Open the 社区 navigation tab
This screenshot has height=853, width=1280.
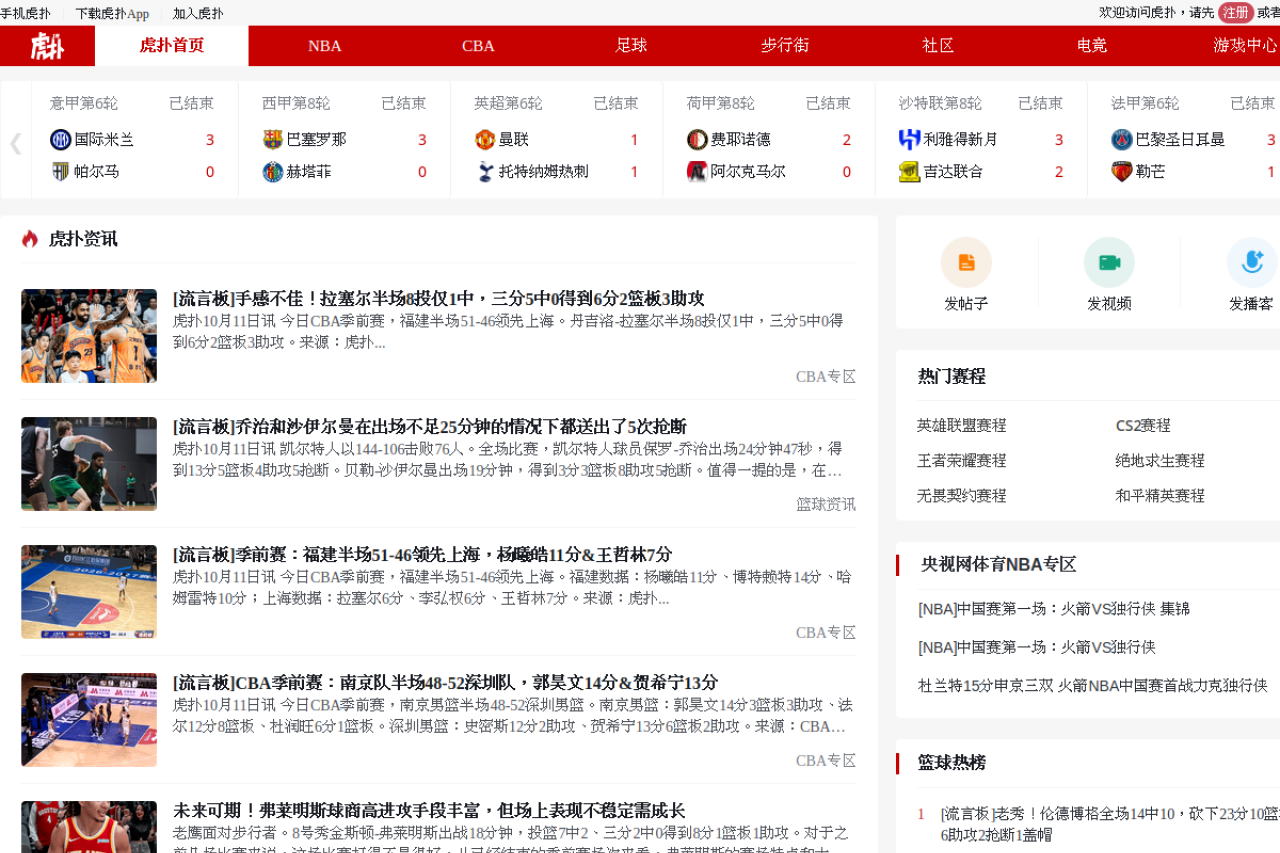pyautogui.click(x=938, y=46)
